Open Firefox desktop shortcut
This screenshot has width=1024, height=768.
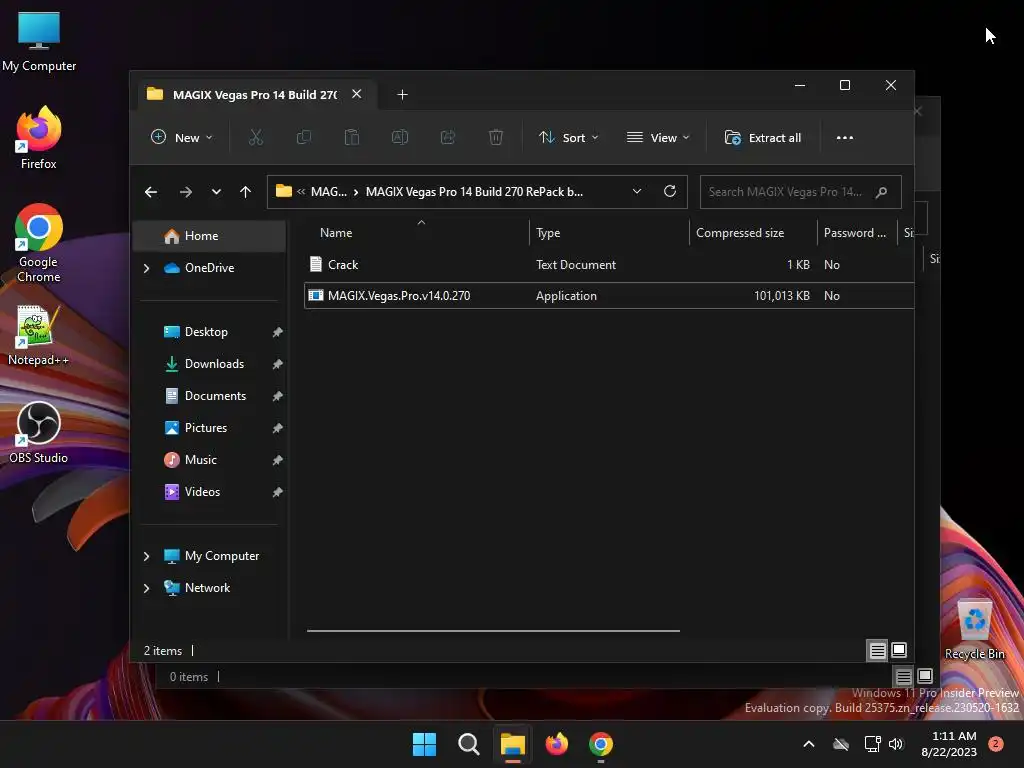pos(39,138)
